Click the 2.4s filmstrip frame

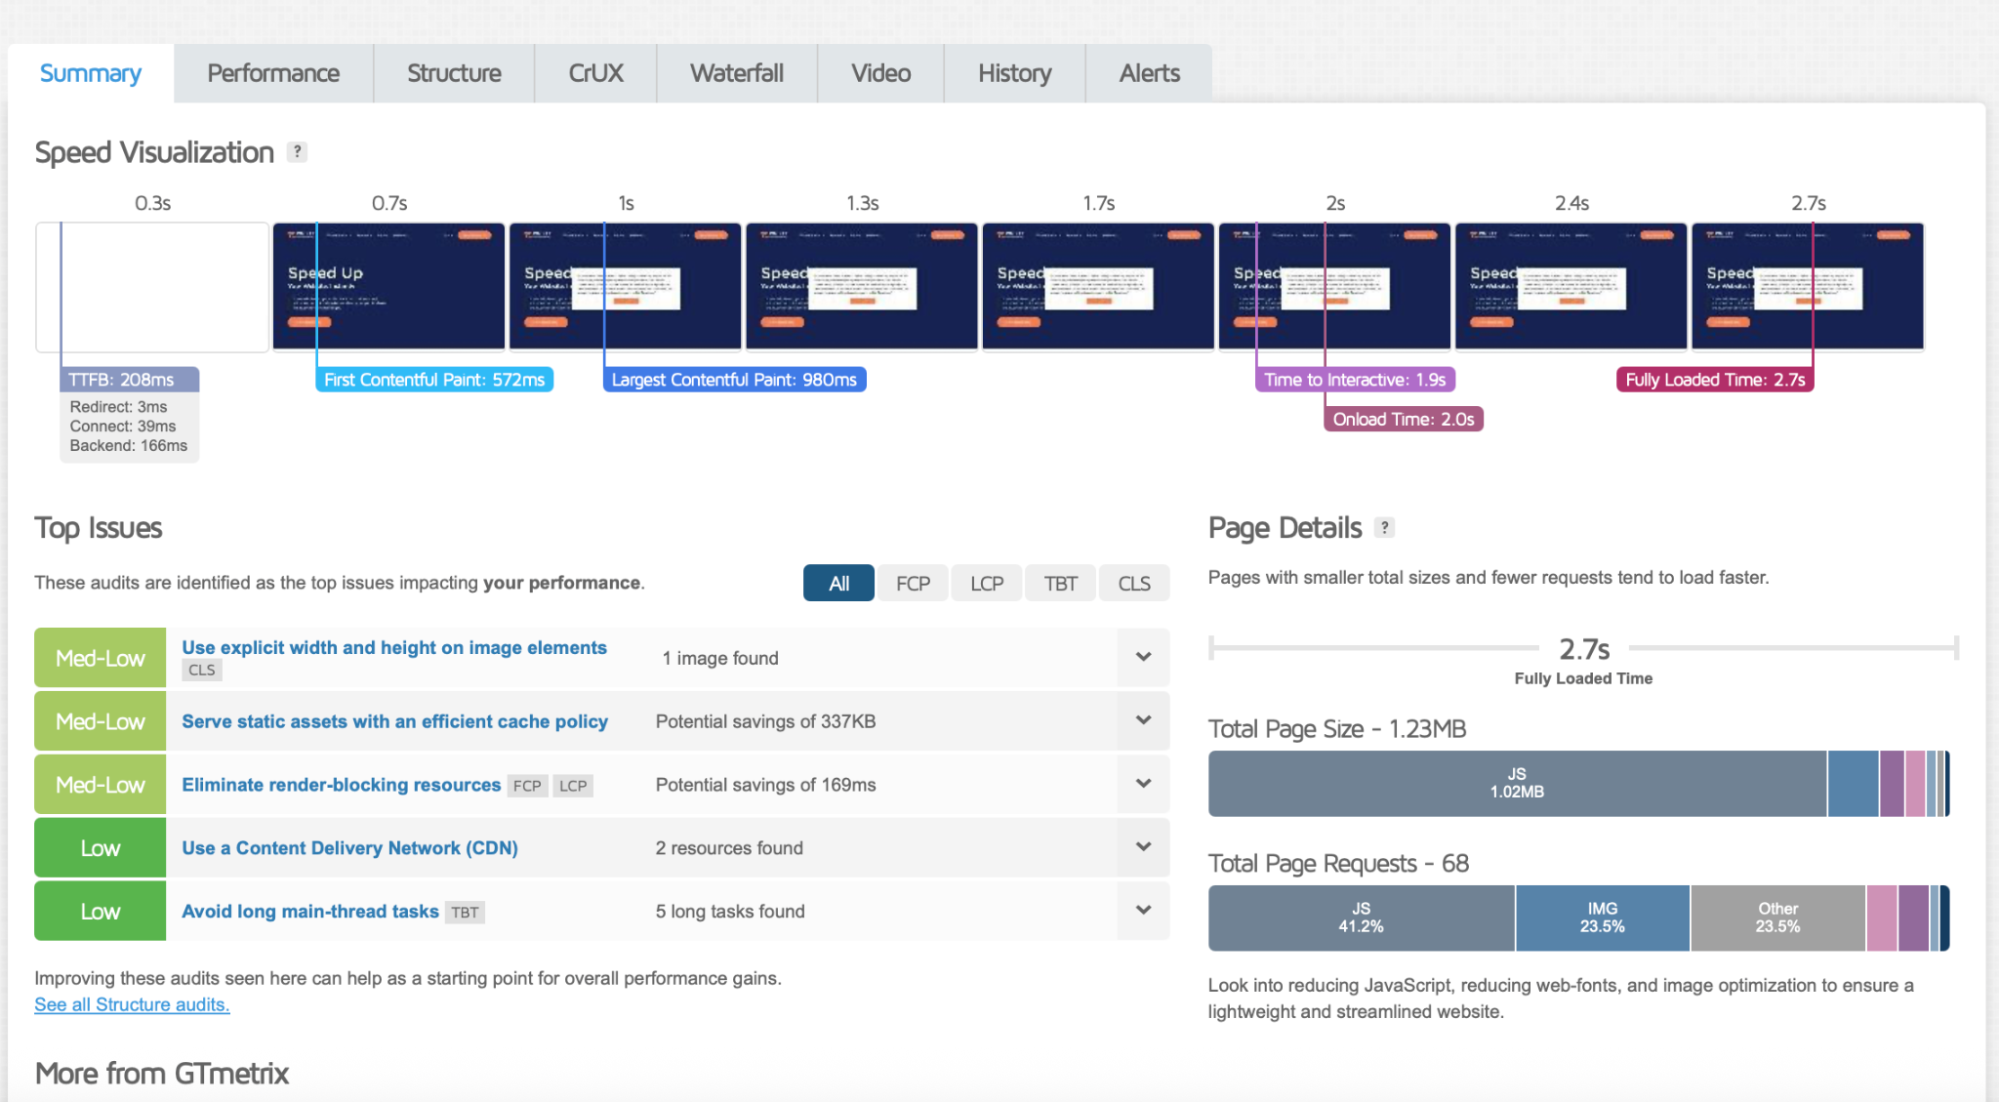point(1571,287)
